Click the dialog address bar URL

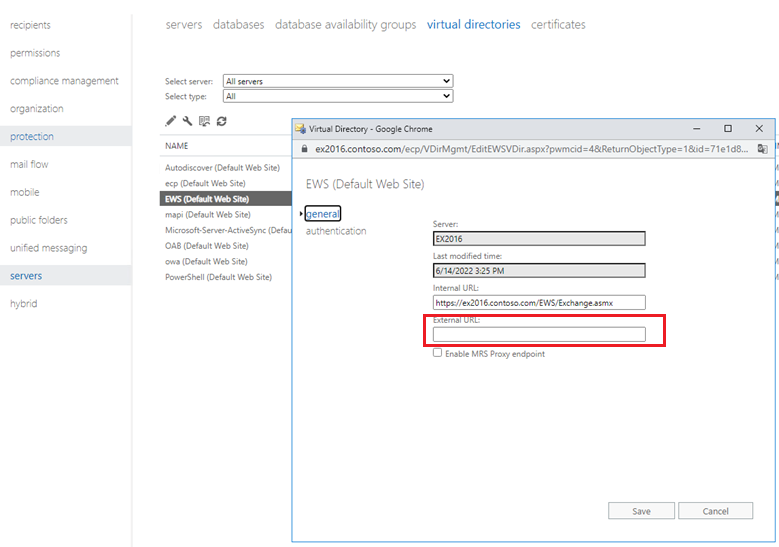[x=532, y=149]
